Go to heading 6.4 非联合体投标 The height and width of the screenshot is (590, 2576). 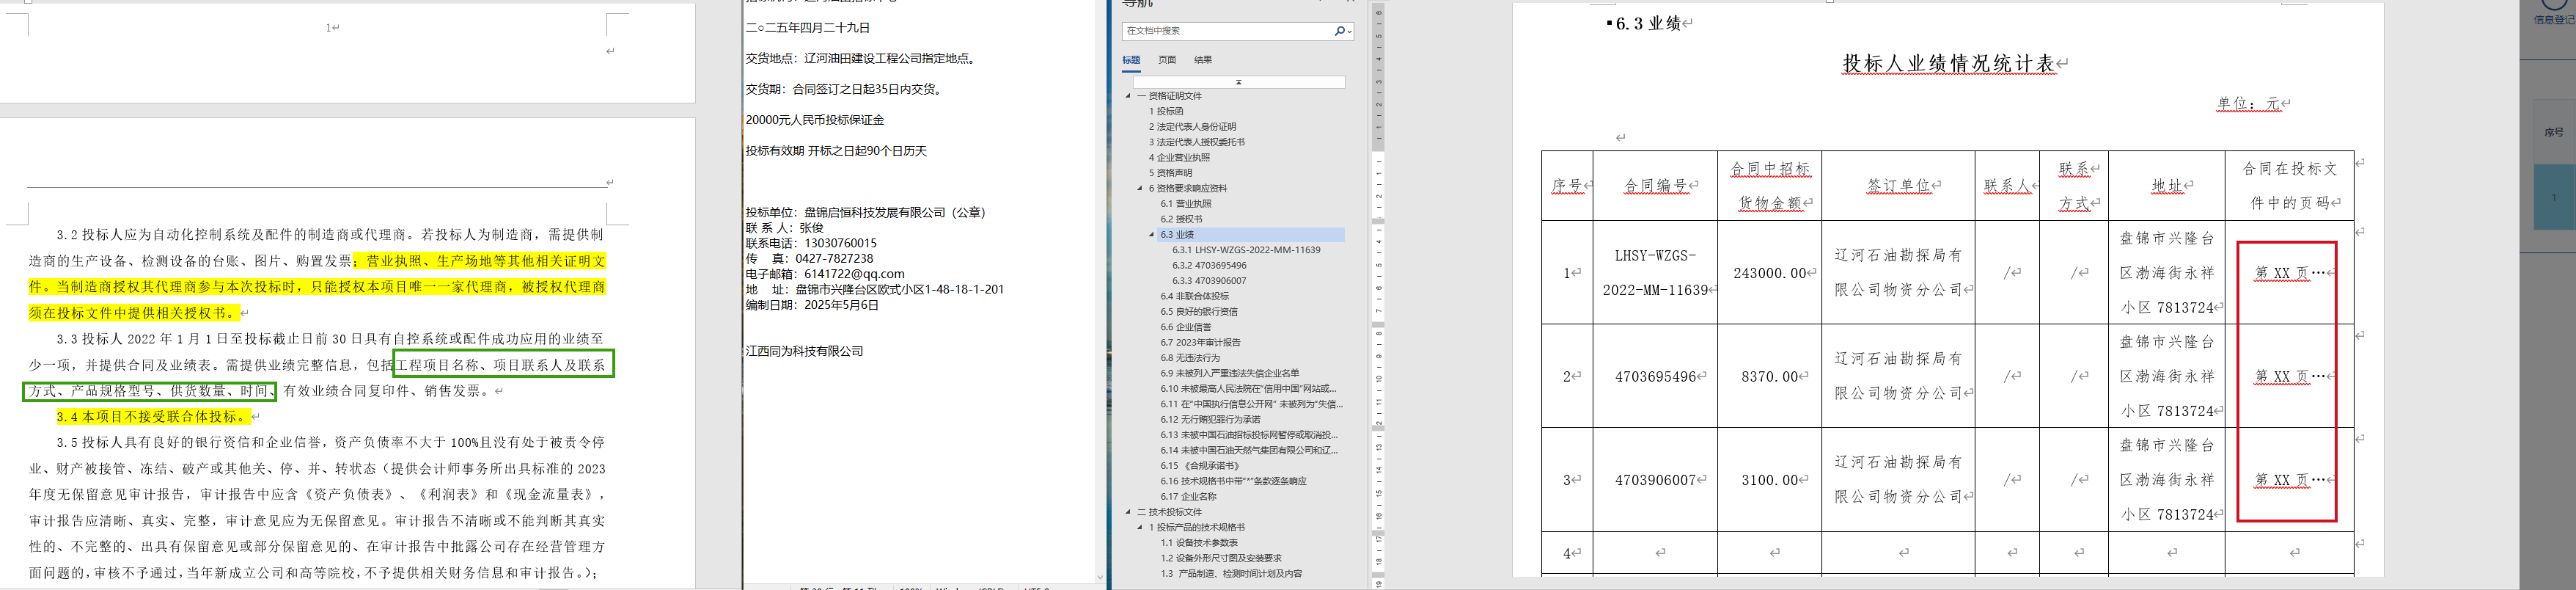[1195, 296]
